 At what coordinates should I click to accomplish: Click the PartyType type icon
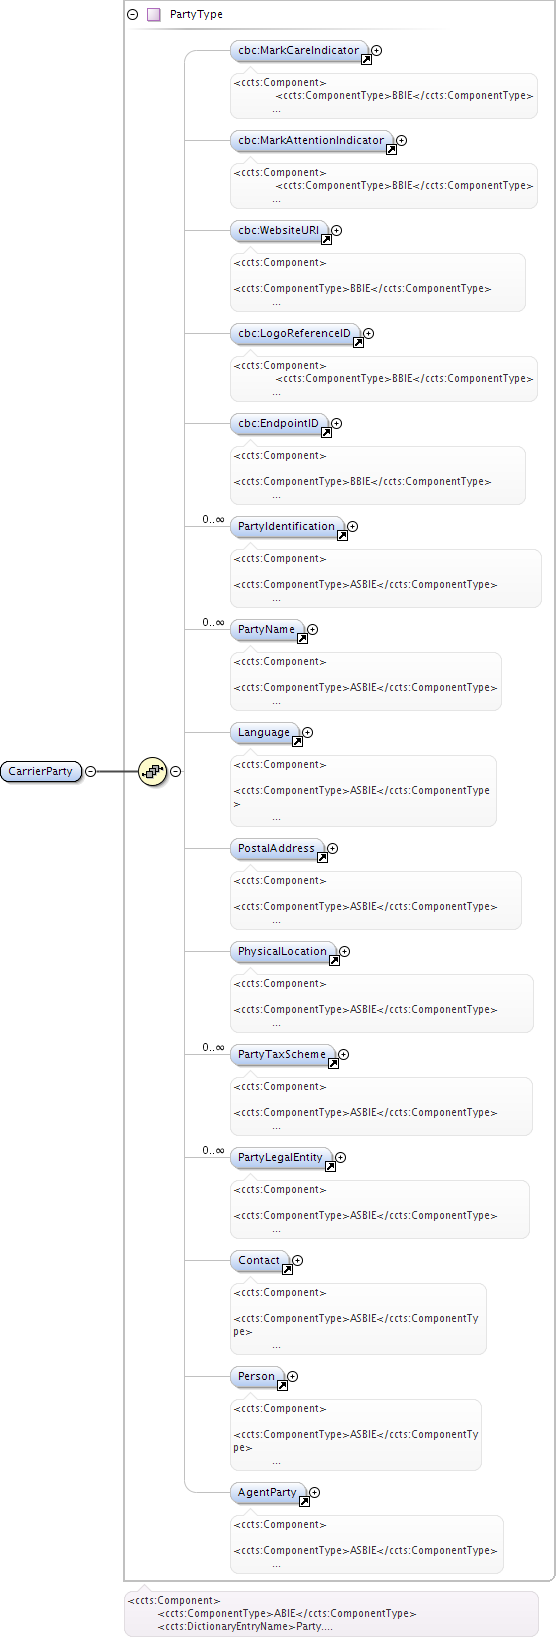pyautogui.click(x=153, y=15)
